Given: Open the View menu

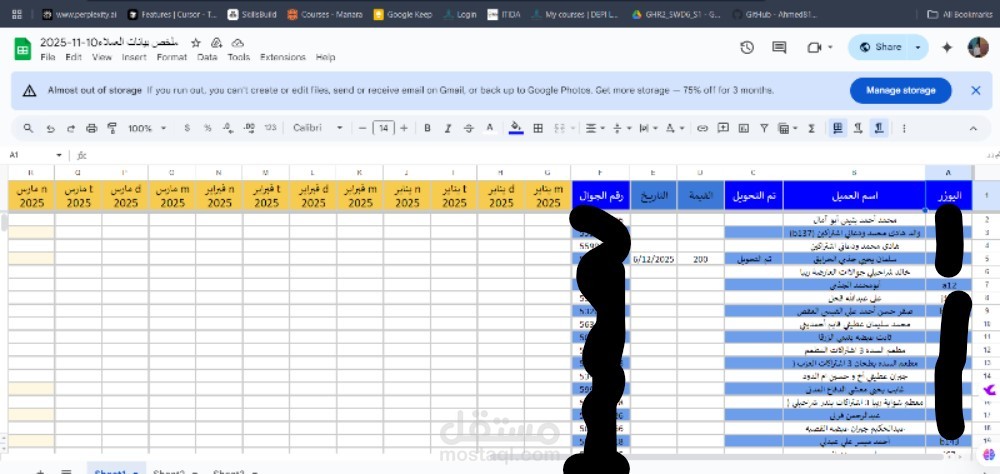Looking at the screenshot, I should [x=101, y=57].
